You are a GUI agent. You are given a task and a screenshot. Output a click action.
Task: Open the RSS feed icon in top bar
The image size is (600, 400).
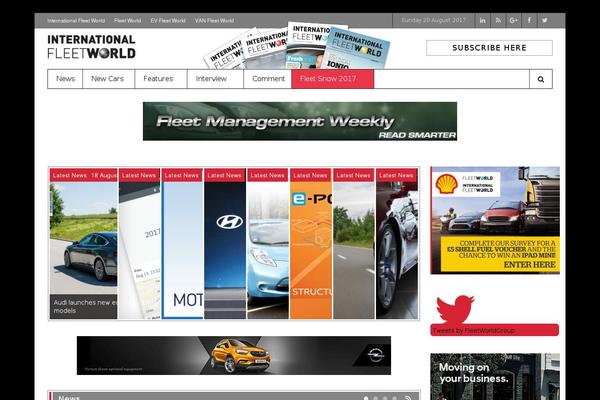pos(498,20)
